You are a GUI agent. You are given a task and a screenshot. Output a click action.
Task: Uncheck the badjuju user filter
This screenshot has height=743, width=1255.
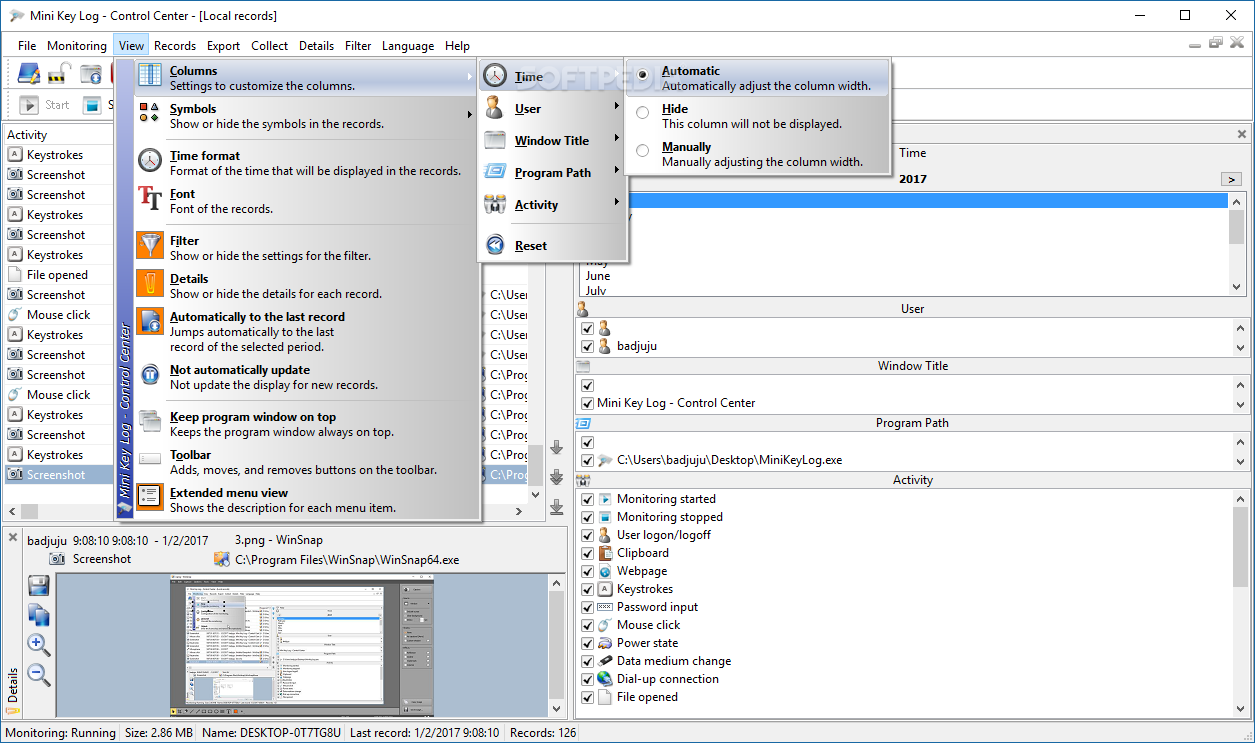(x=588, y=346)
